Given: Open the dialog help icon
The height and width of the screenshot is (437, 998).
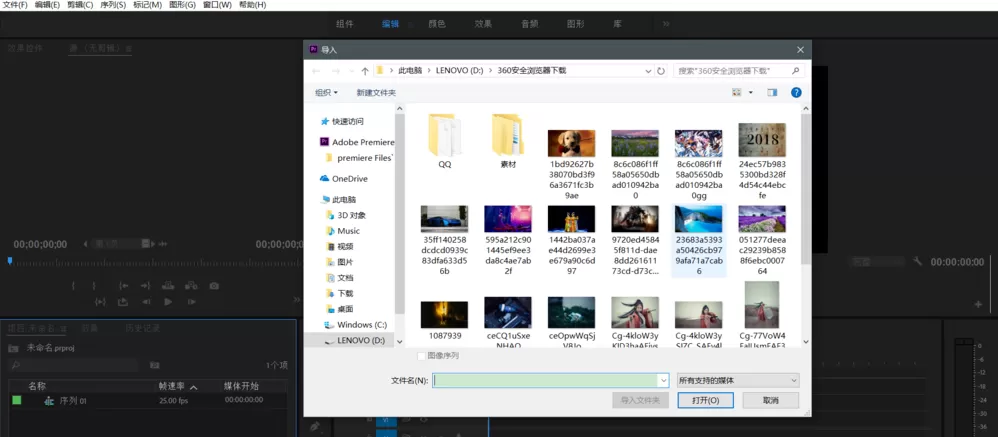Looking at the screenshot, I should 796,92.
